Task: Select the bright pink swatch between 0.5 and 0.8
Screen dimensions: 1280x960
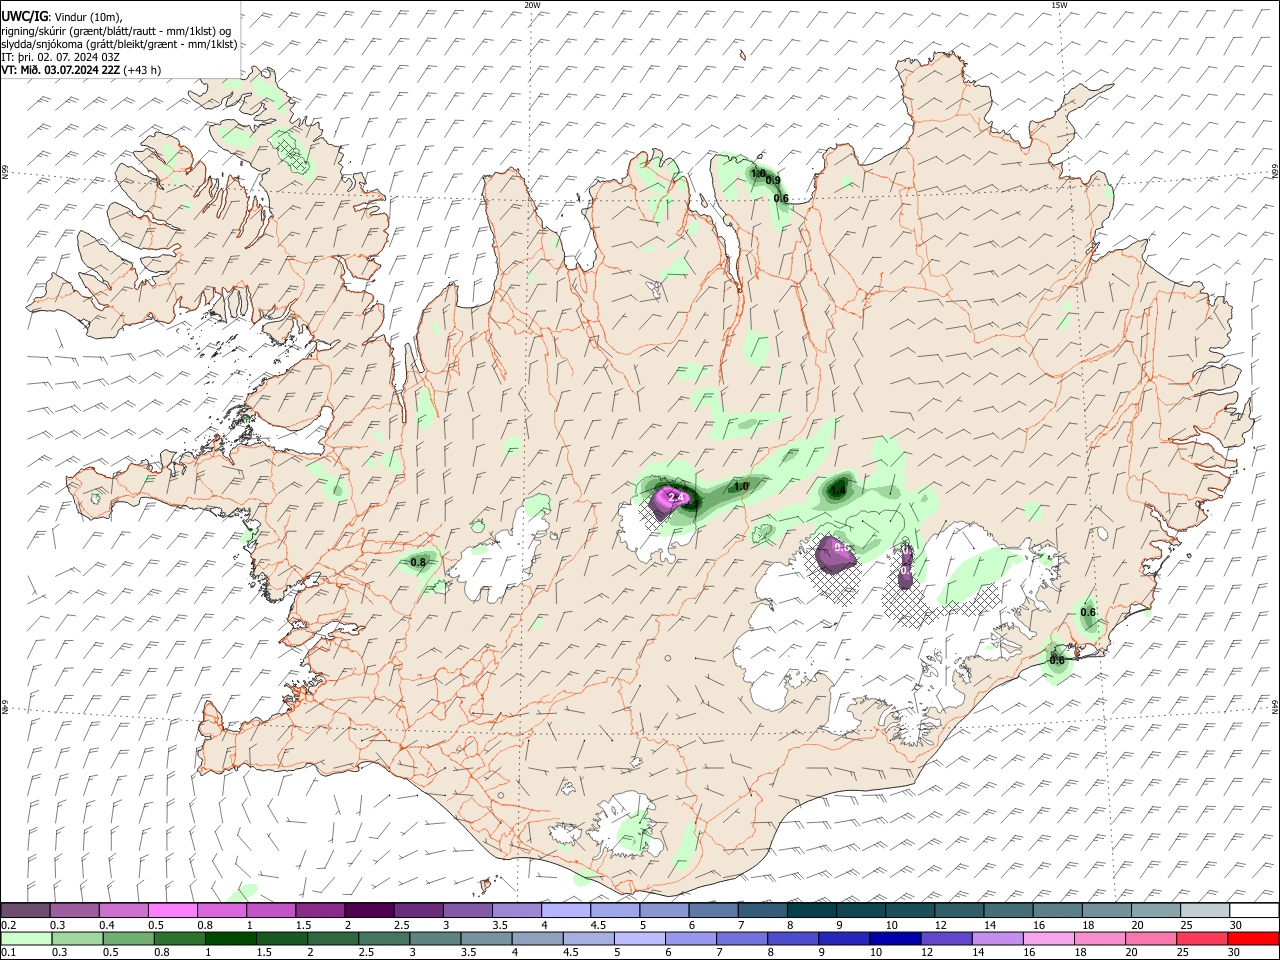Action: tap(173, 910)
